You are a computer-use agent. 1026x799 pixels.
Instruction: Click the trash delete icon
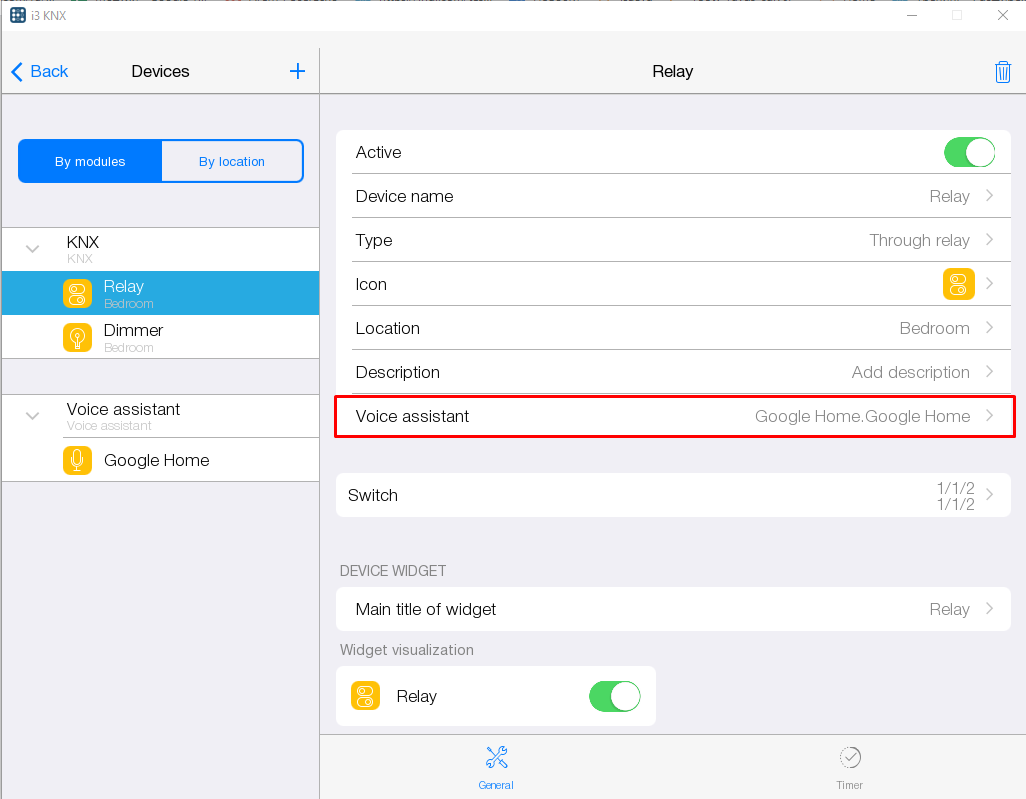(1002, 72)
